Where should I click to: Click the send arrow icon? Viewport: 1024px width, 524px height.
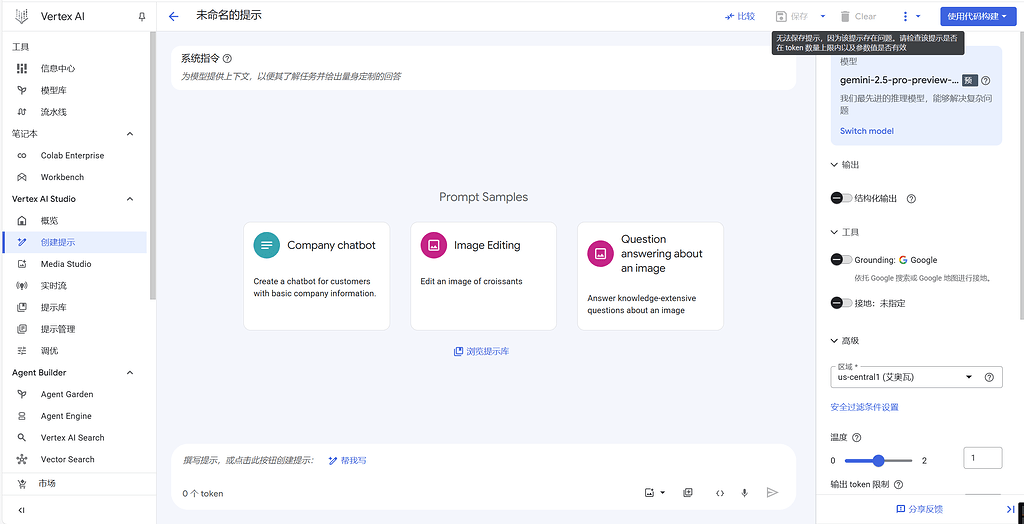click(773, 492)
